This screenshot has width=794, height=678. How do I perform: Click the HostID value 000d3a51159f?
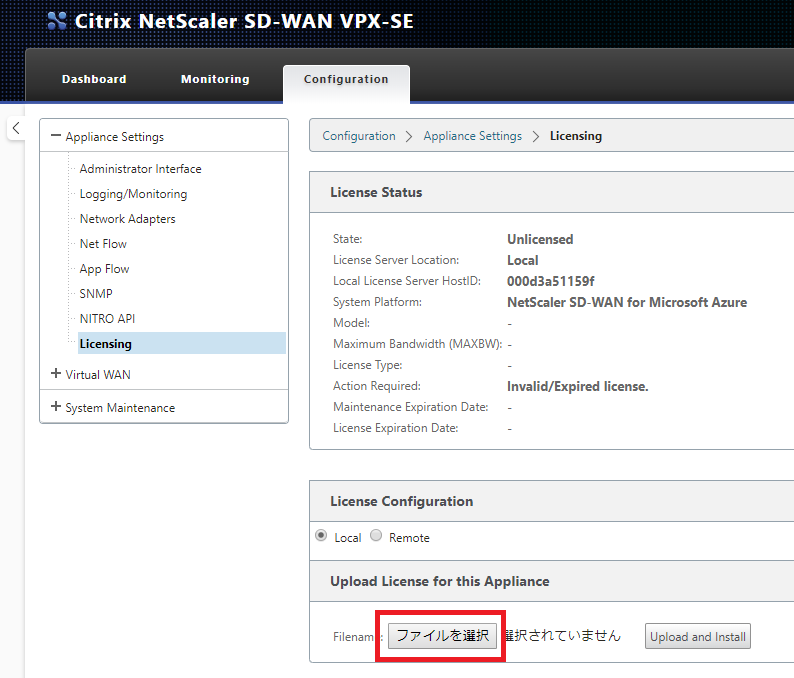[551, 281]
